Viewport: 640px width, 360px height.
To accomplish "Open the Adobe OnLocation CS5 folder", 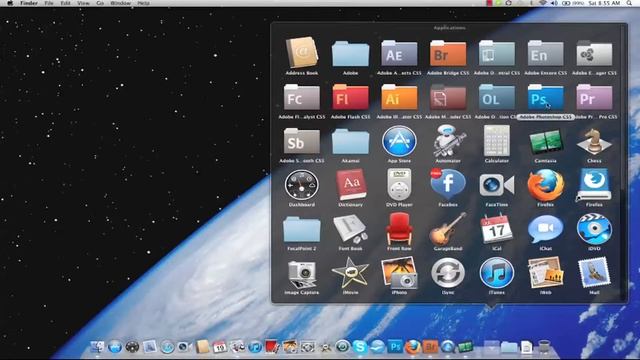I will (497, 97).
